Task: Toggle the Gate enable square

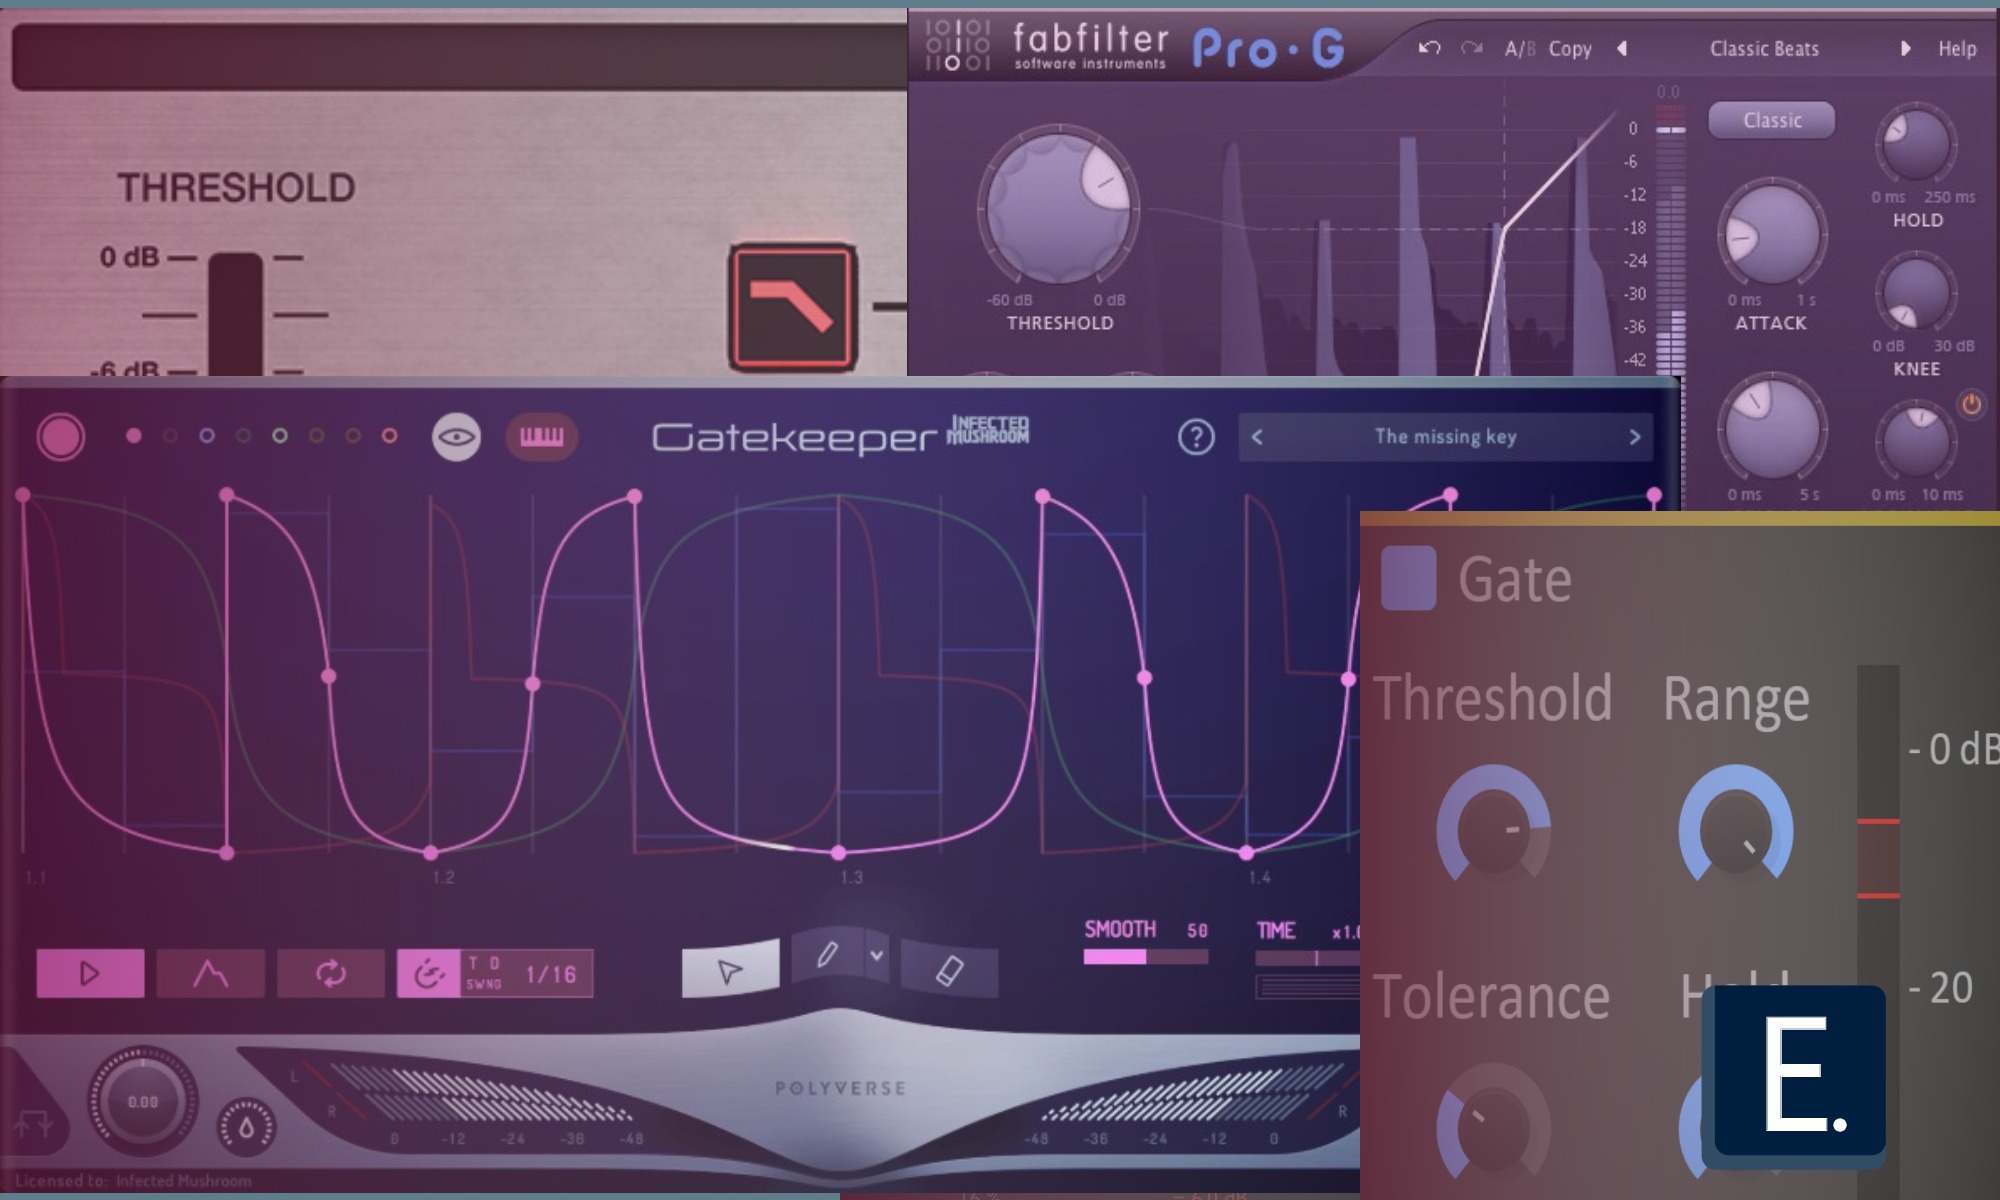Action: coord(1408,578)
